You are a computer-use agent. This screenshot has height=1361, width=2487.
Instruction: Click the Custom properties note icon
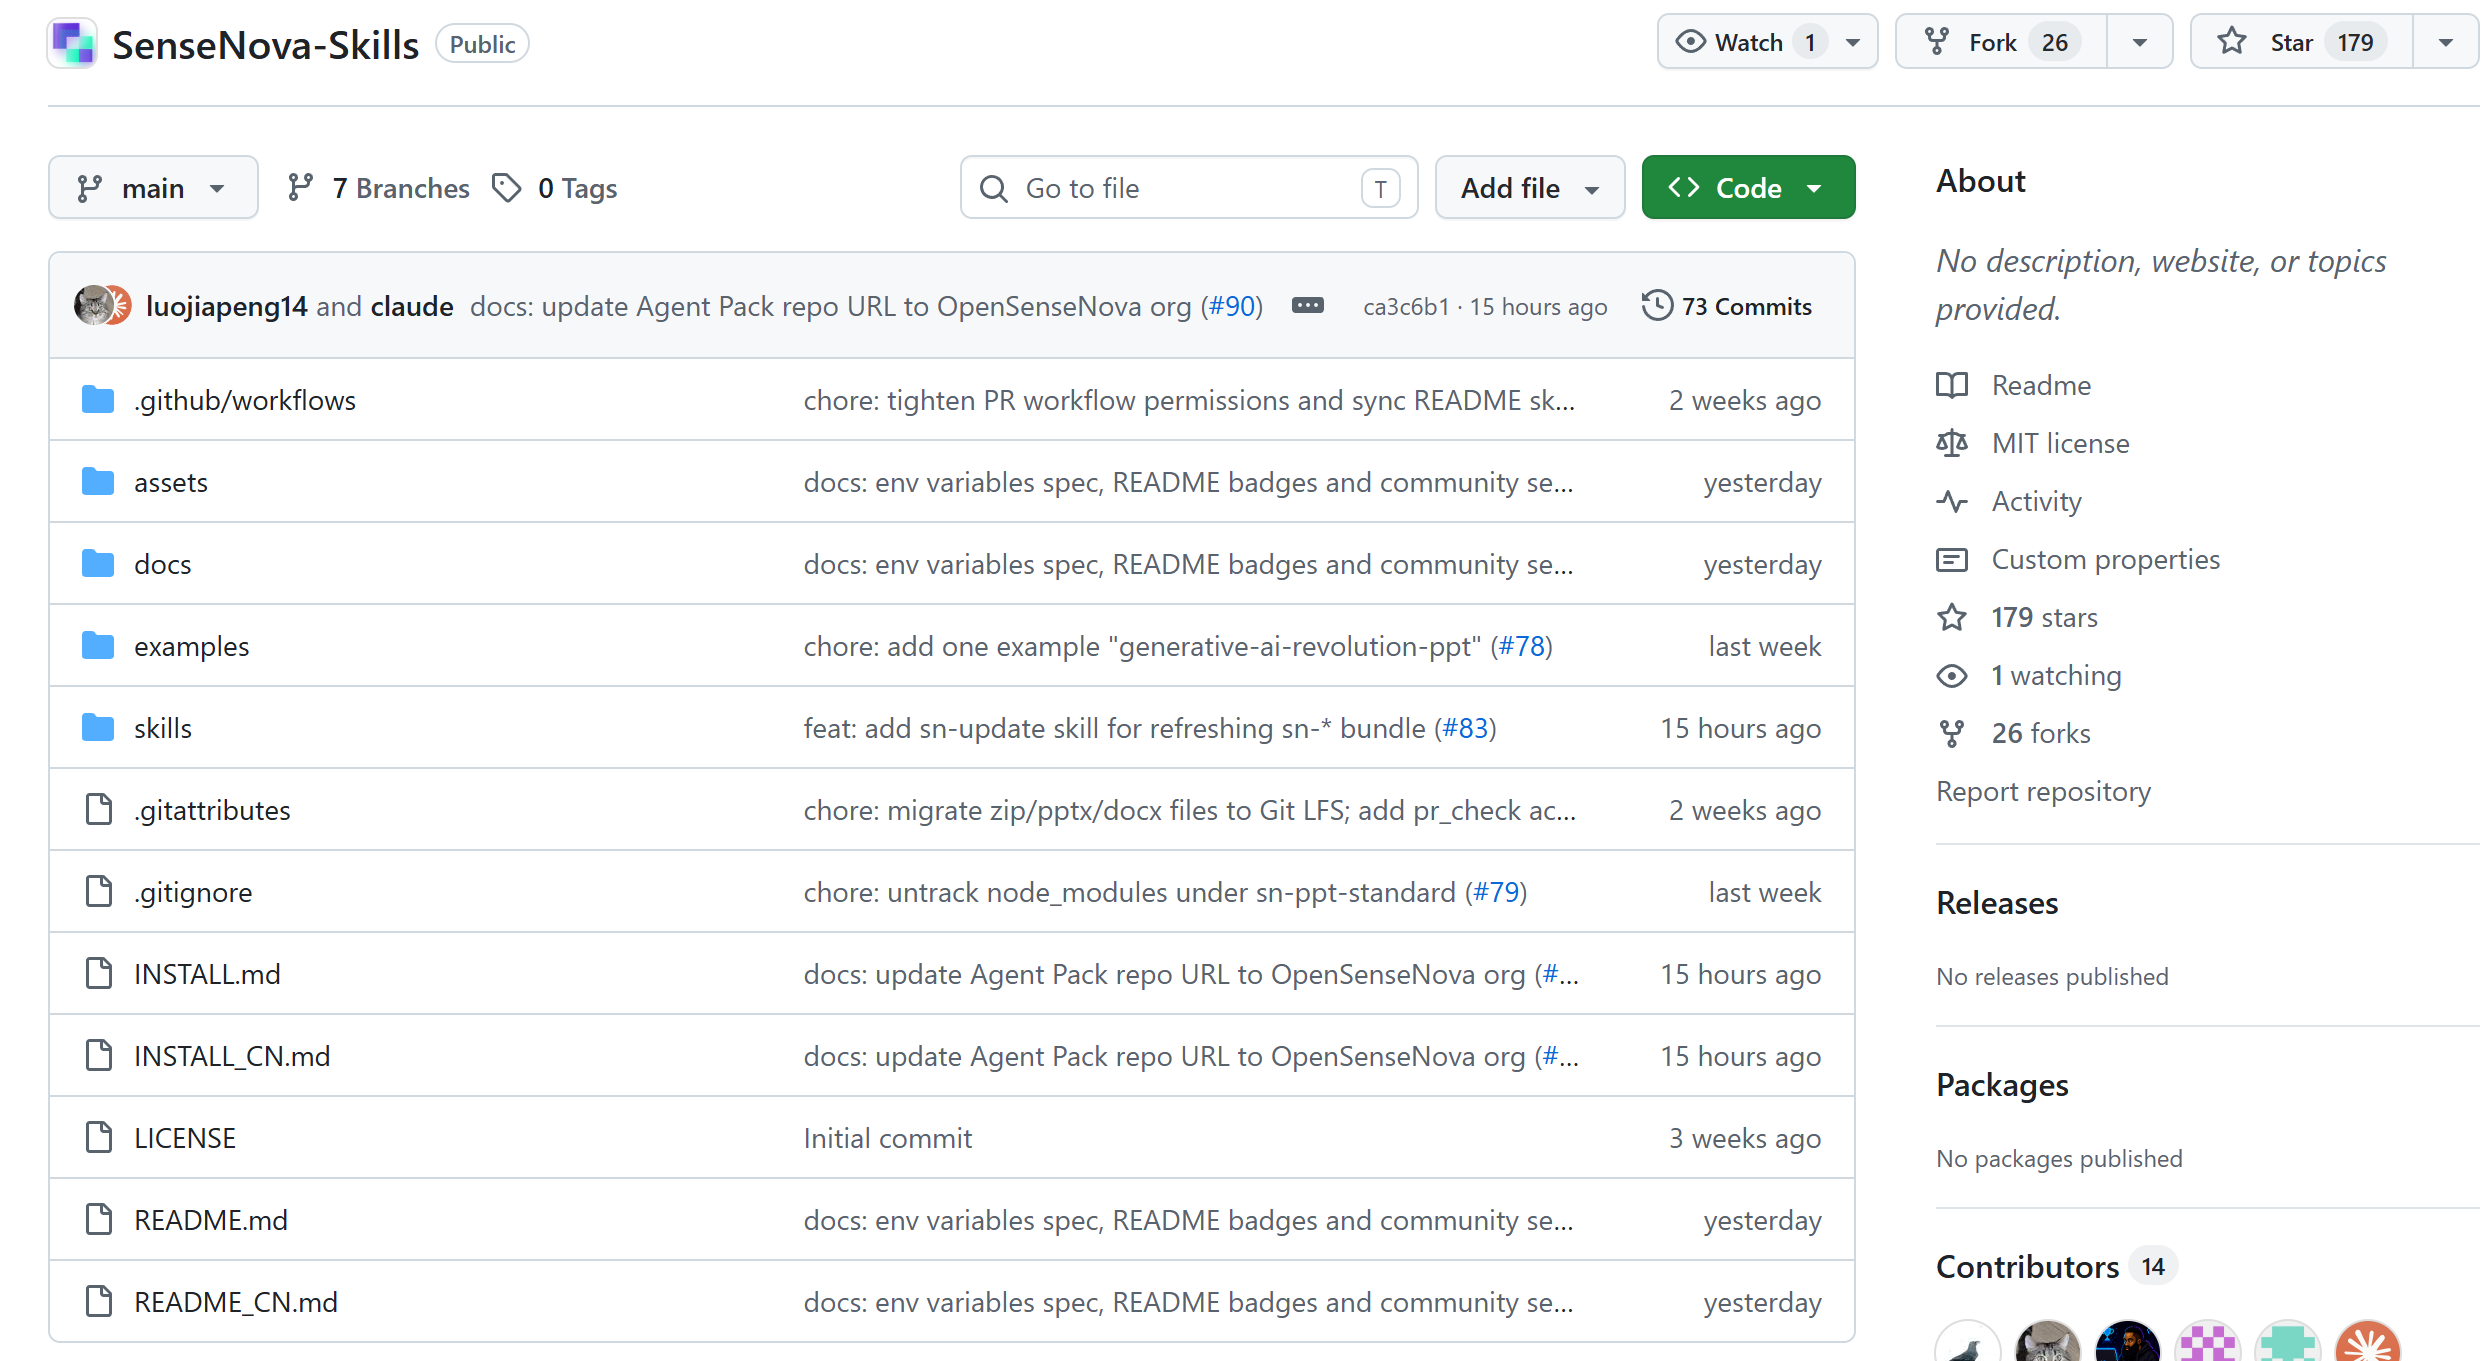(1952, 559)
